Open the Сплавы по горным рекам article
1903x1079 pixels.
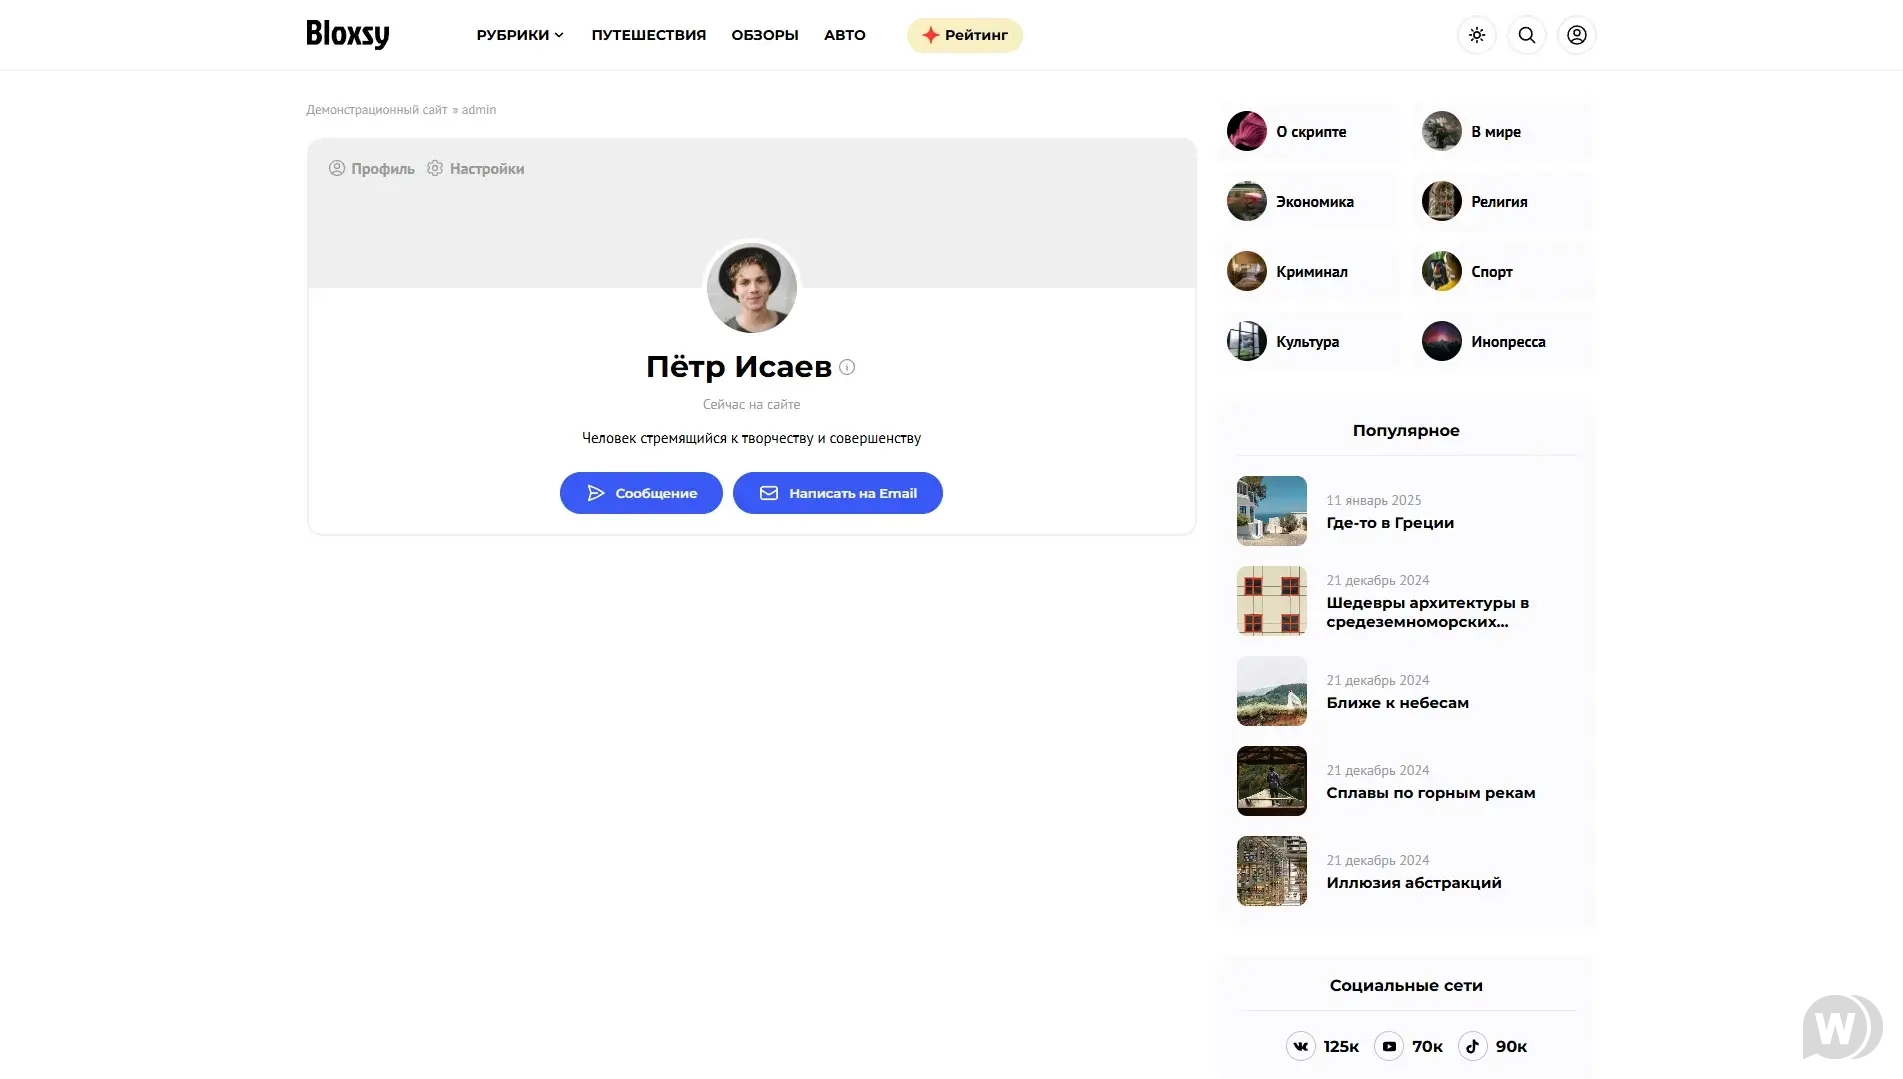pyautogui.click(x=1430, y=793)
